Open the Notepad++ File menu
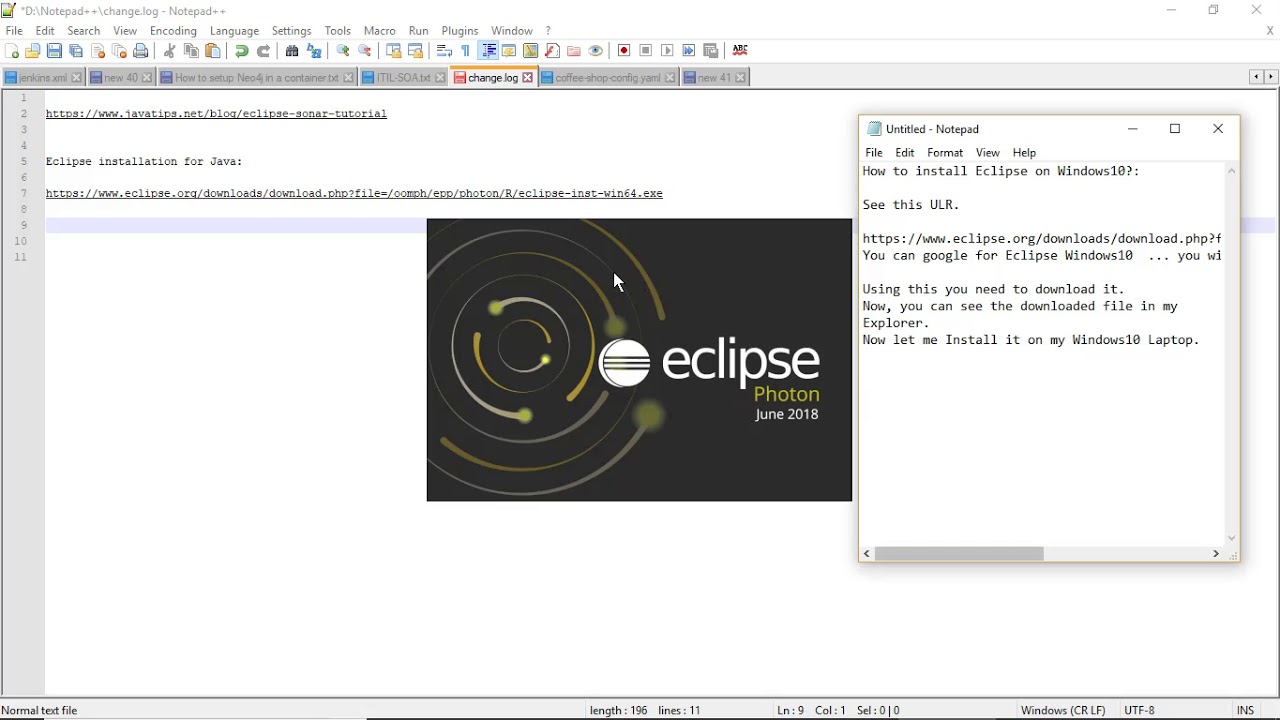Screen dimensions: 1280x720 click(x=14, y=31)
